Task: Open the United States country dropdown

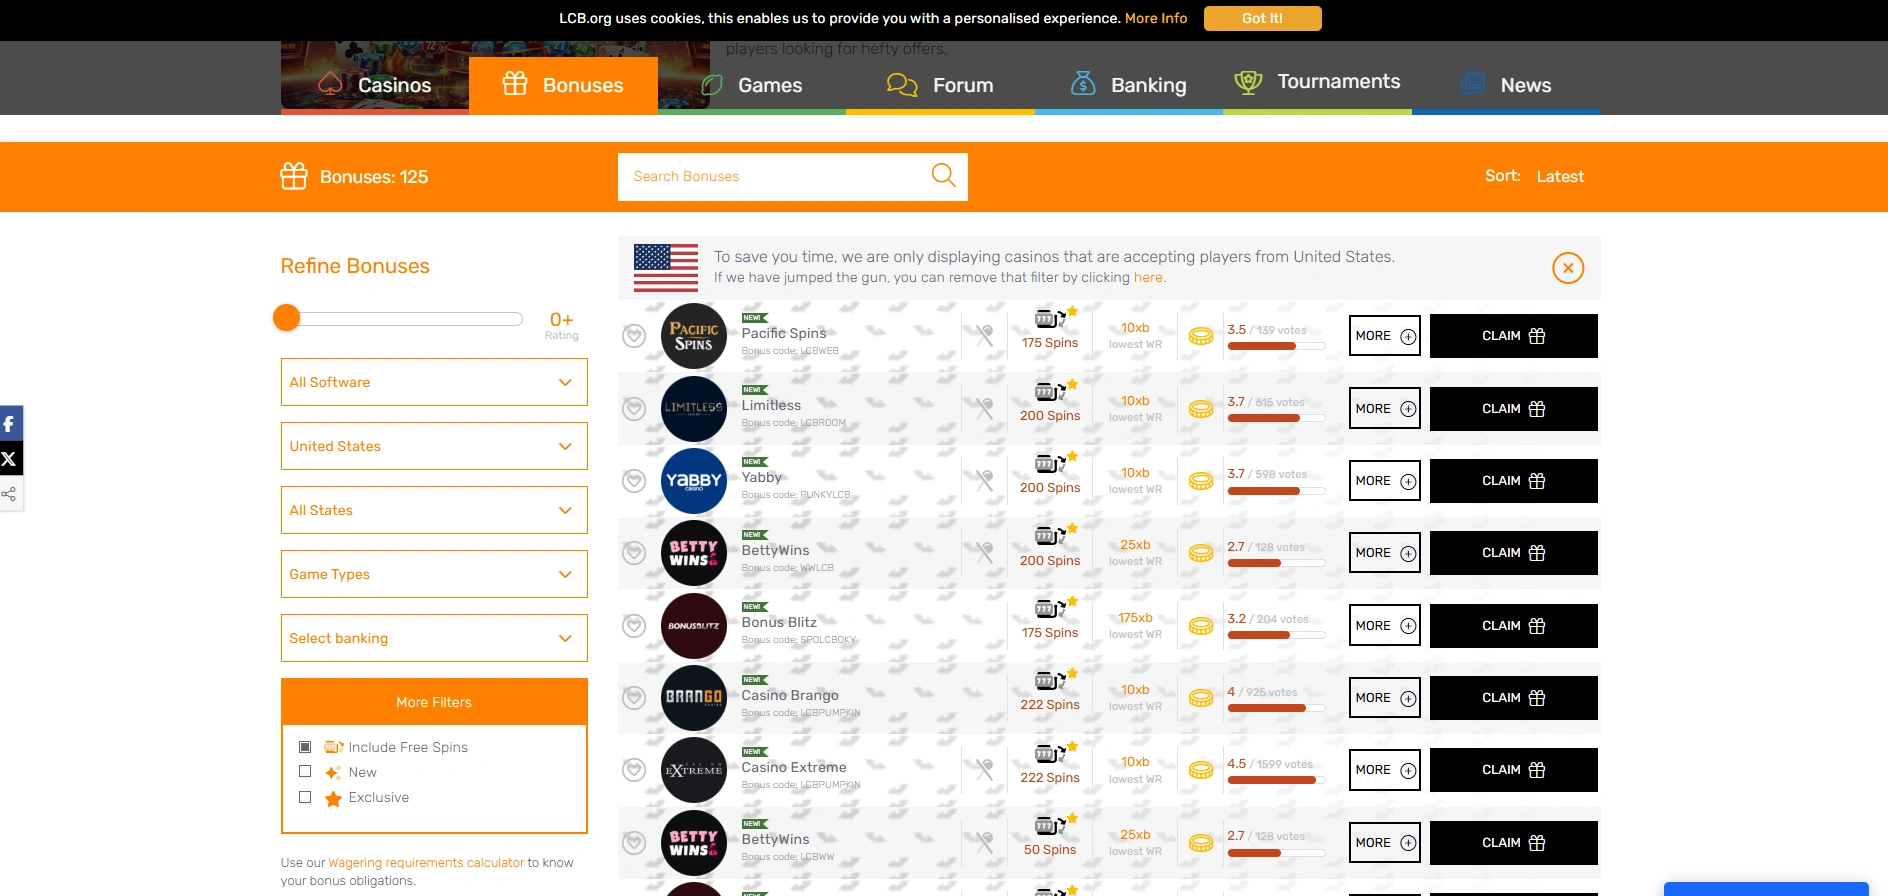Action: [x=434, y=446]
